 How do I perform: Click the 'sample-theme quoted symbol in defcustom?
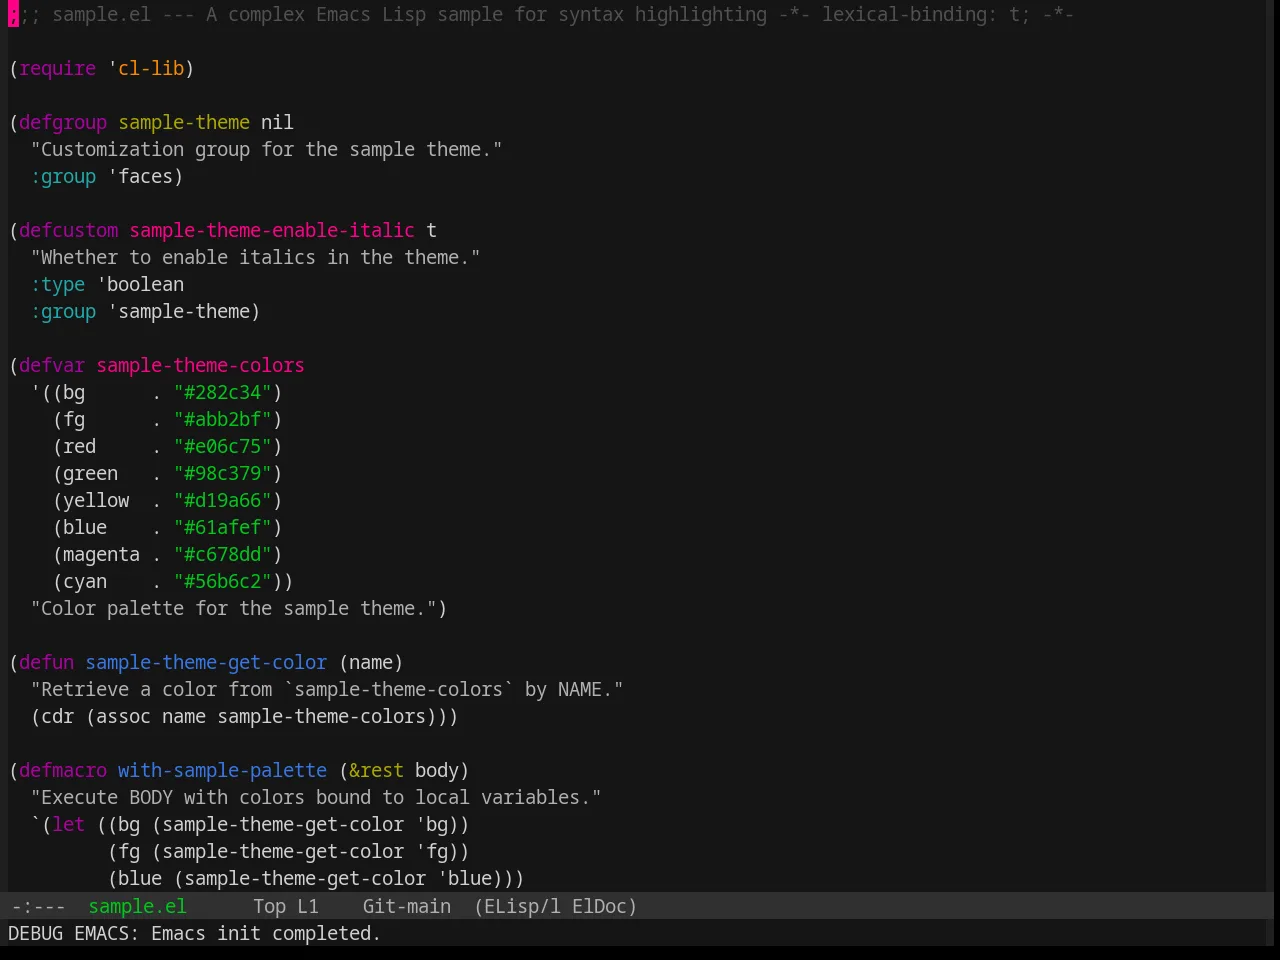coord(178,311)
